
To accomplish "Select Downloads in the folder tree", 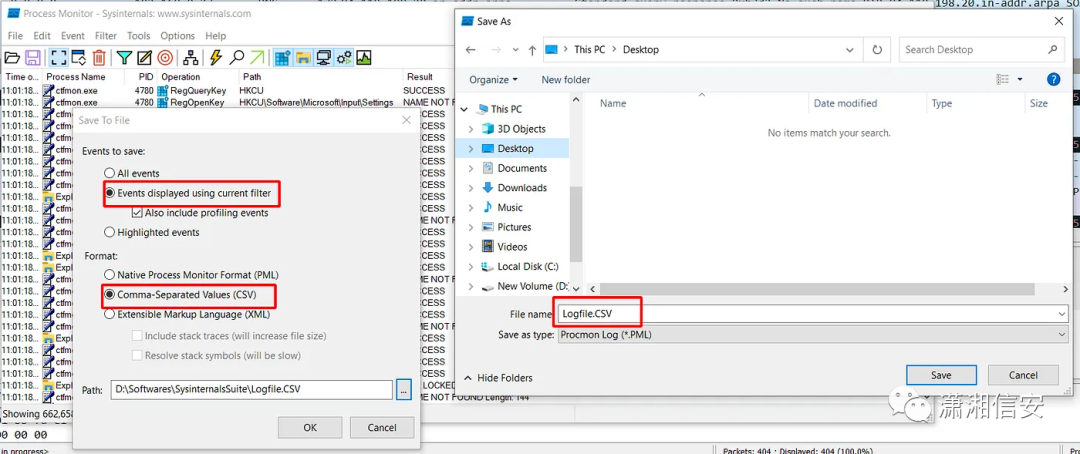I will (522, 187).
